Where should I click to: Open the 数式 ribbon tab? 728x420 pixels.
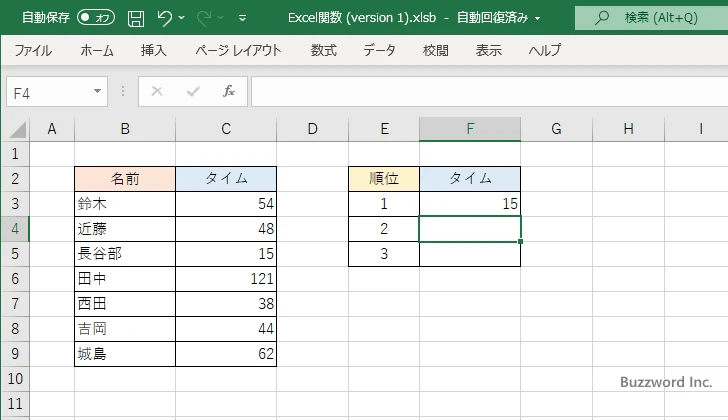click(x=324, y=50)
